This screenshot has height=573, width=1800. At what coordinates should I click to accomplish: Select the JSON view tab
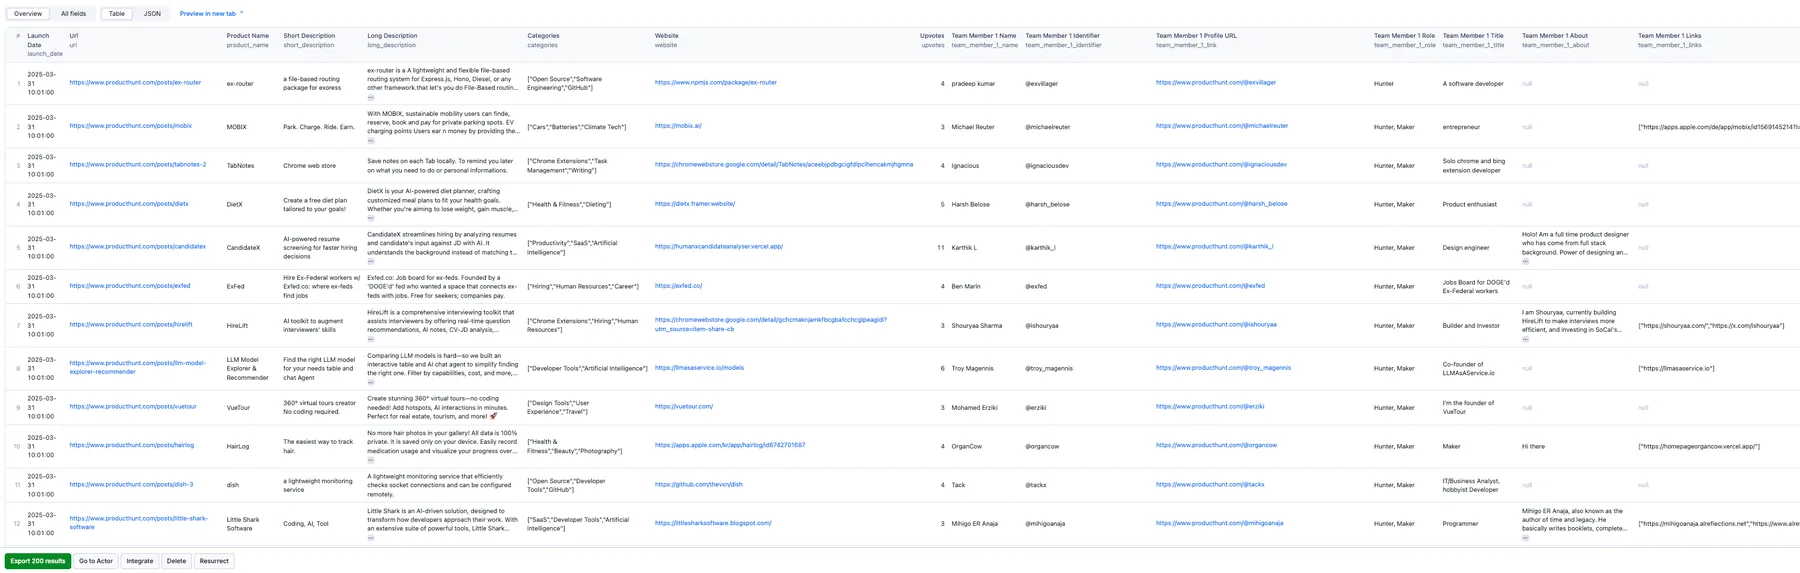click(x=152, y=14)
